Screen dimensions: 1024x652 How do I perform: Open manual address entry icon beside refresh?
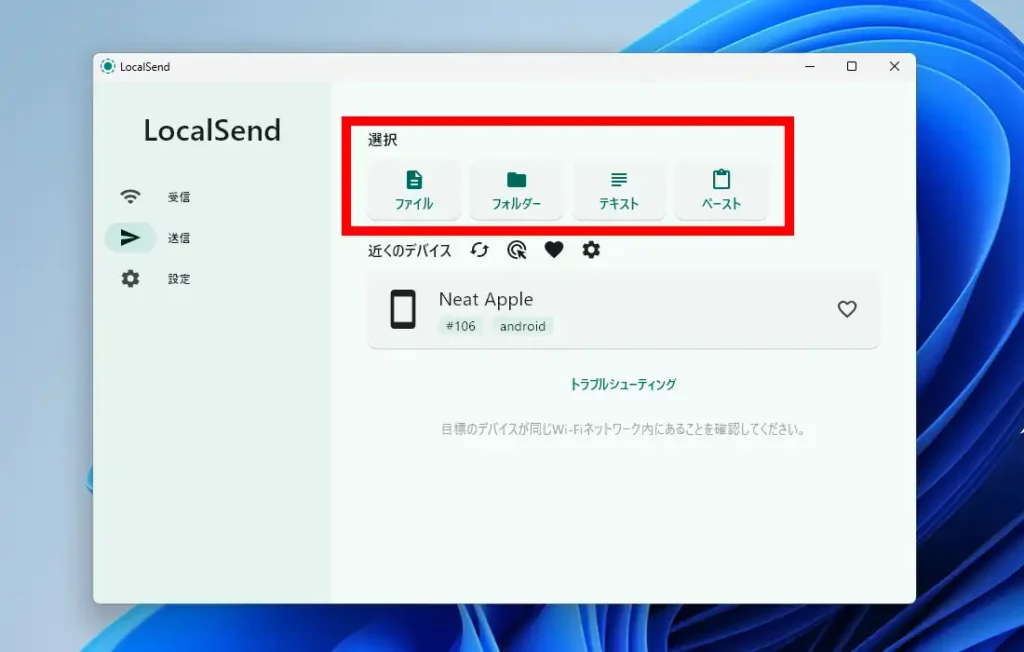click(x=517, y=250)
